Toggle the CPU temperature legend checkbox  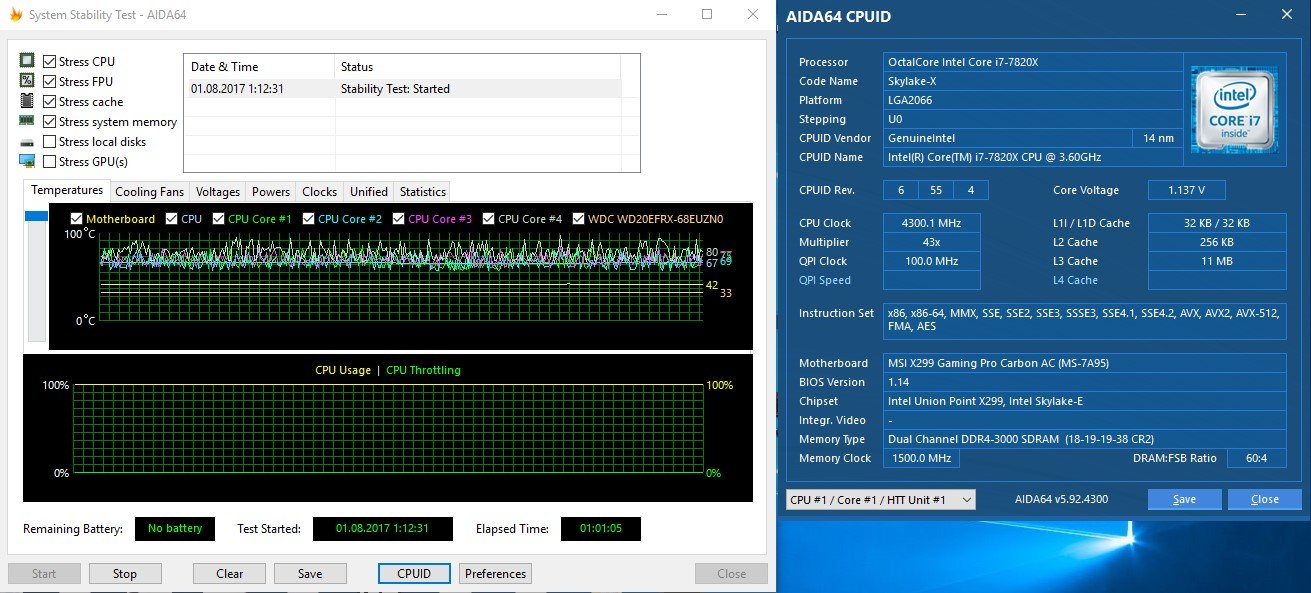(x=172, y=219)
